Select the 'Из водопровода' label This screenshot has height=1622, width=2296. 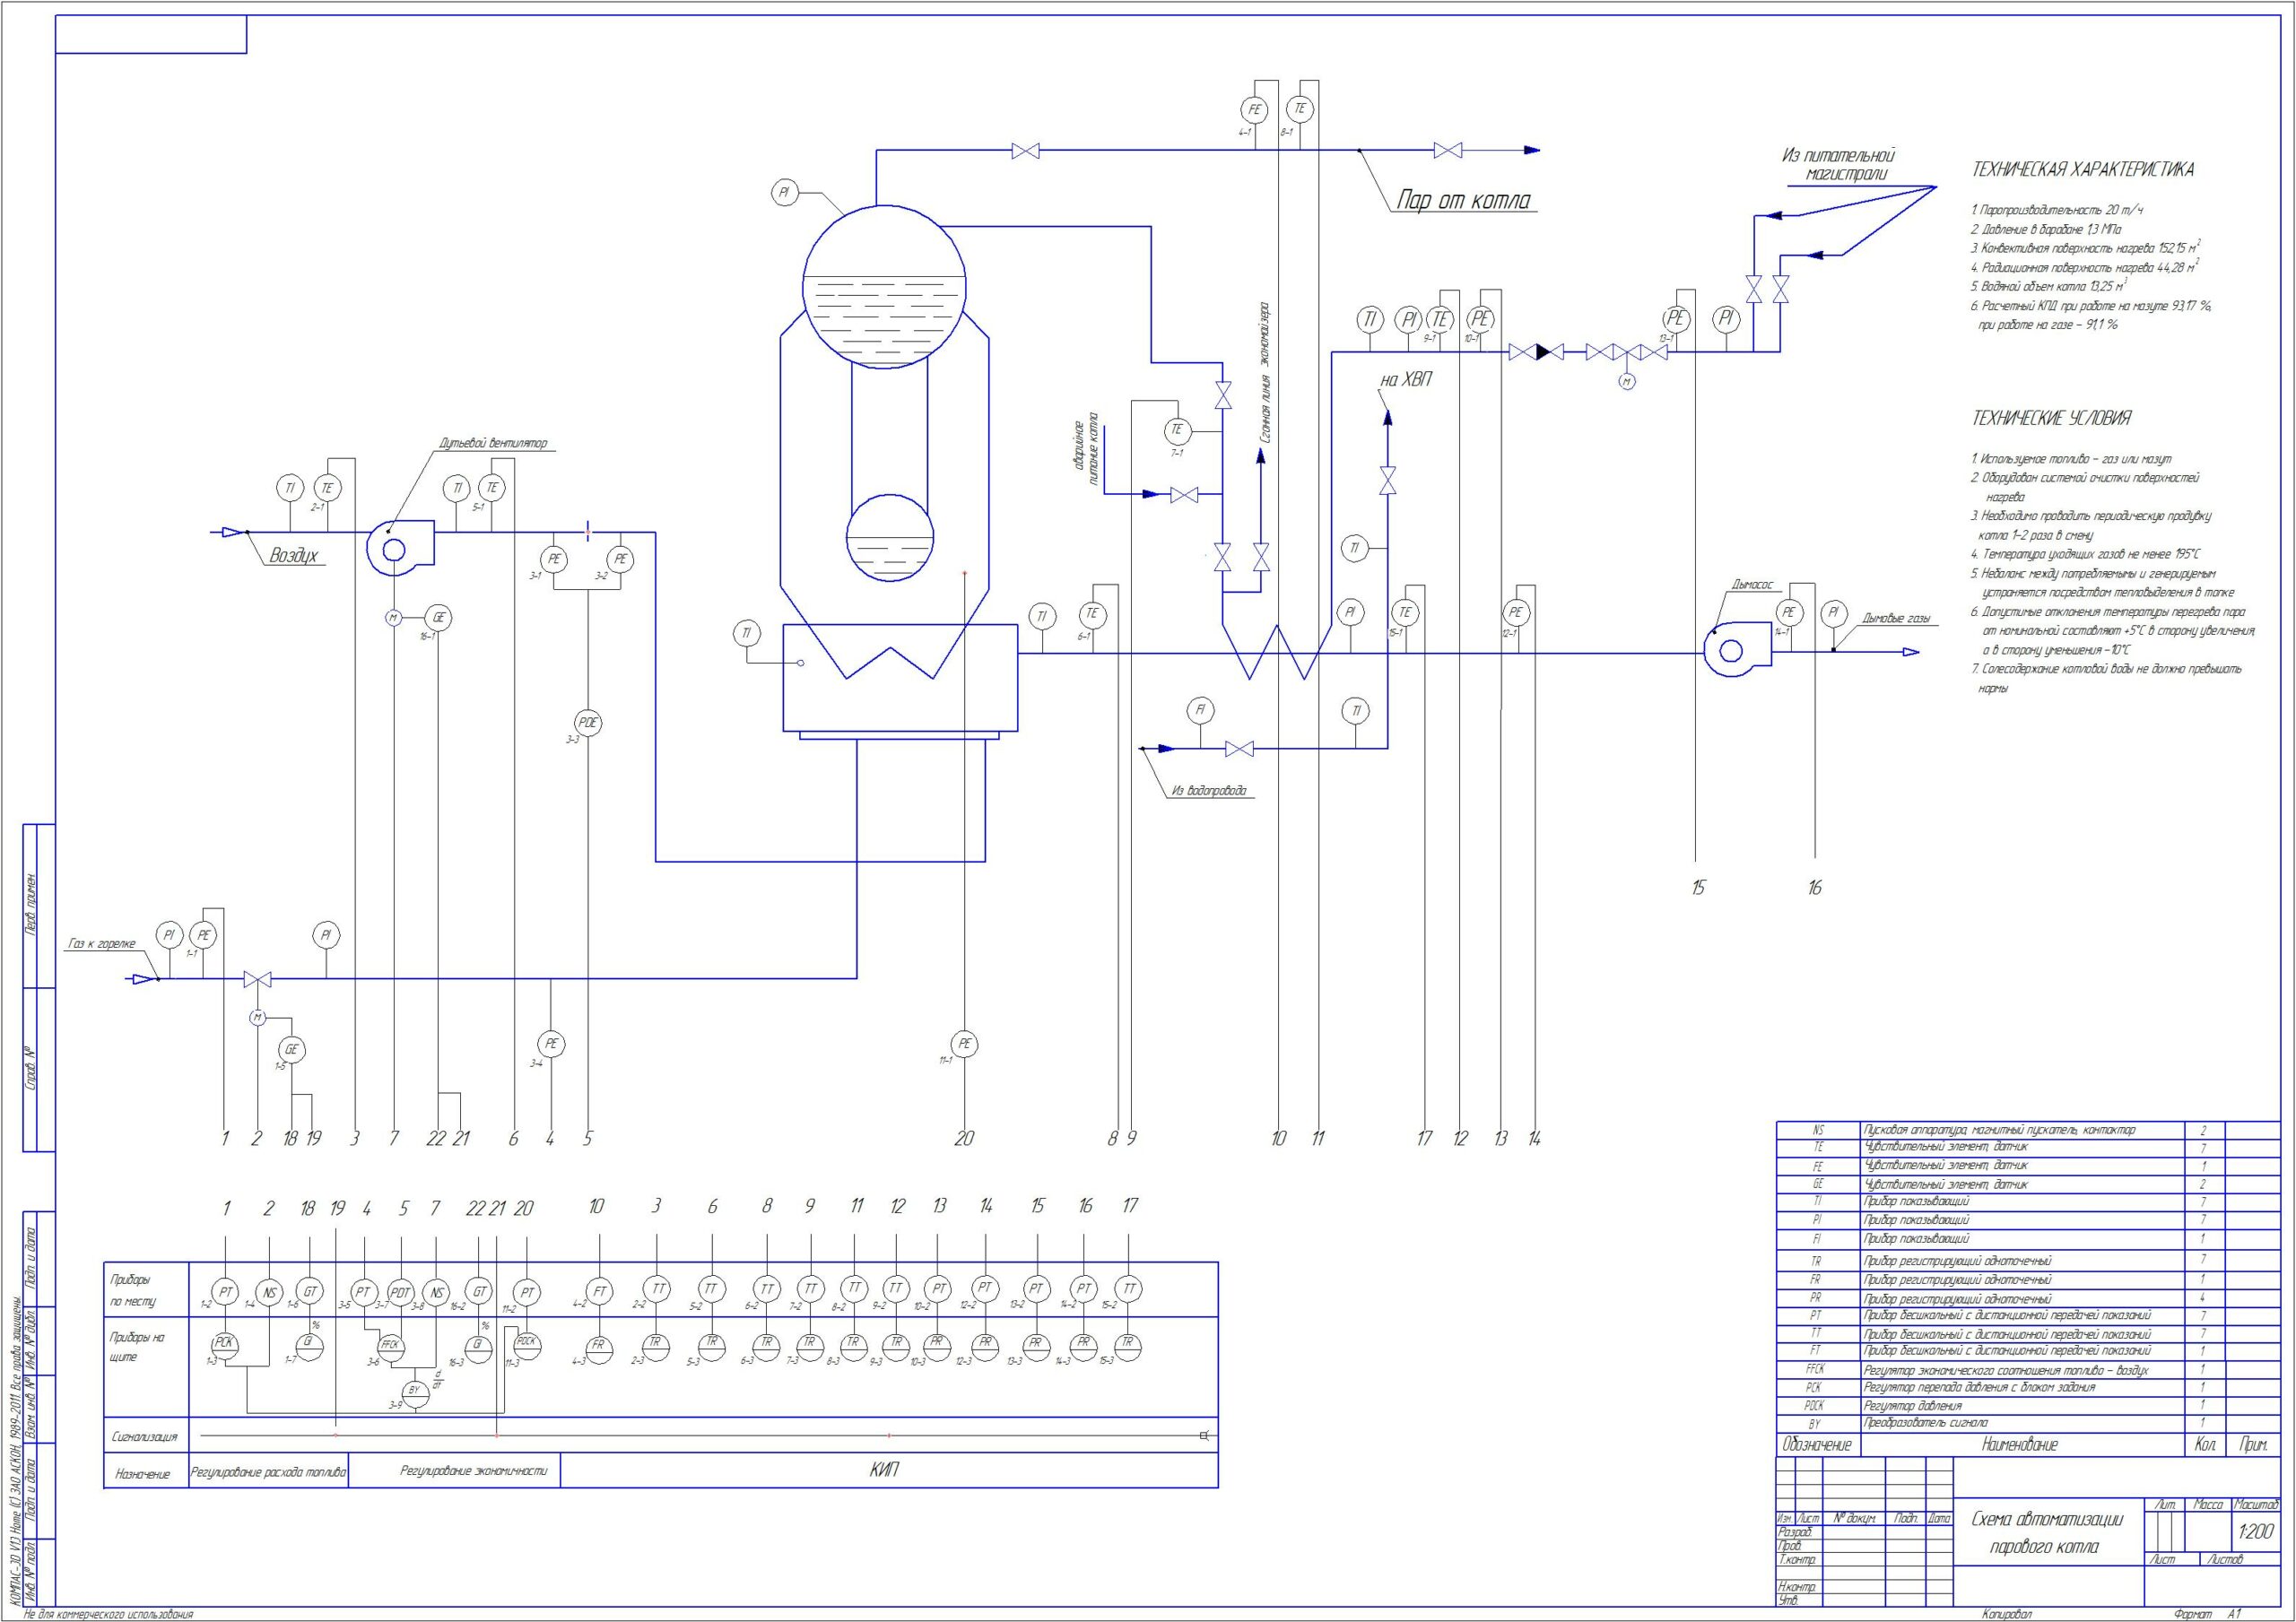[x=1209, y=790]
